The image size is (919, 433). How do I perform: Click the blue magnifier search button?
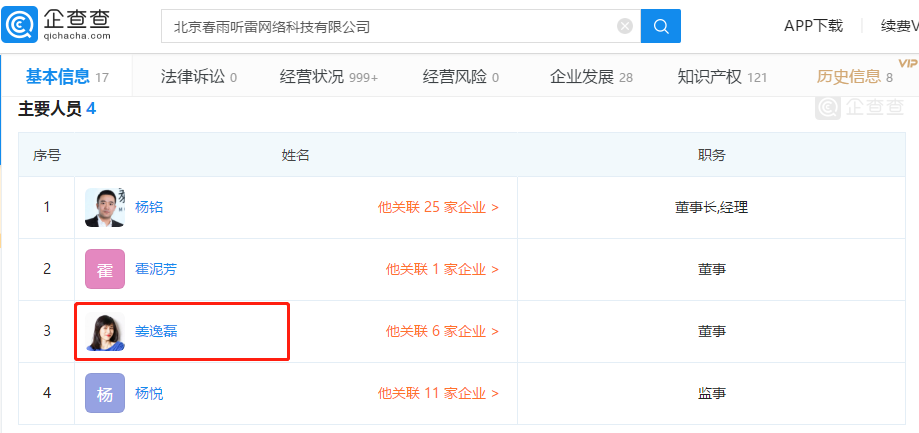pyautogui.click(x=661, y=26)
